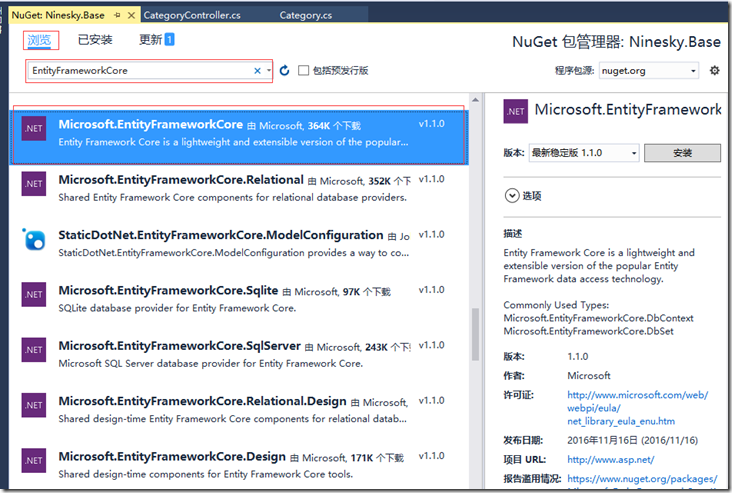This screenshot has height=493, width=732.
Task: Click the pin icon on NuGet tab
Action: [117, 15]
